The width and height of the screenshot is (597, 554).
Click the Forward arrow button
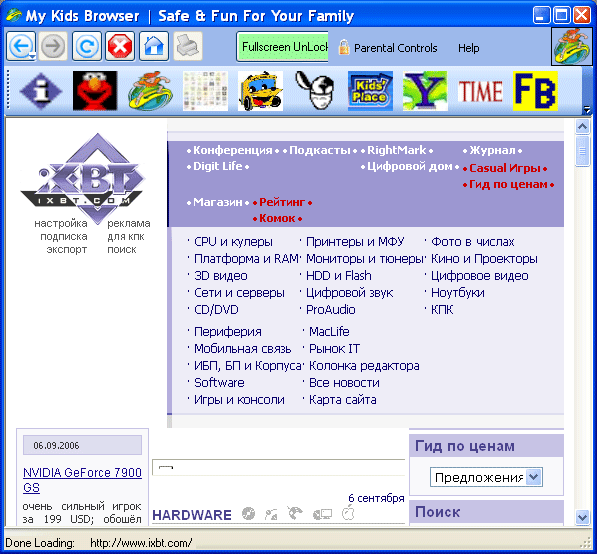pos(53,46)
